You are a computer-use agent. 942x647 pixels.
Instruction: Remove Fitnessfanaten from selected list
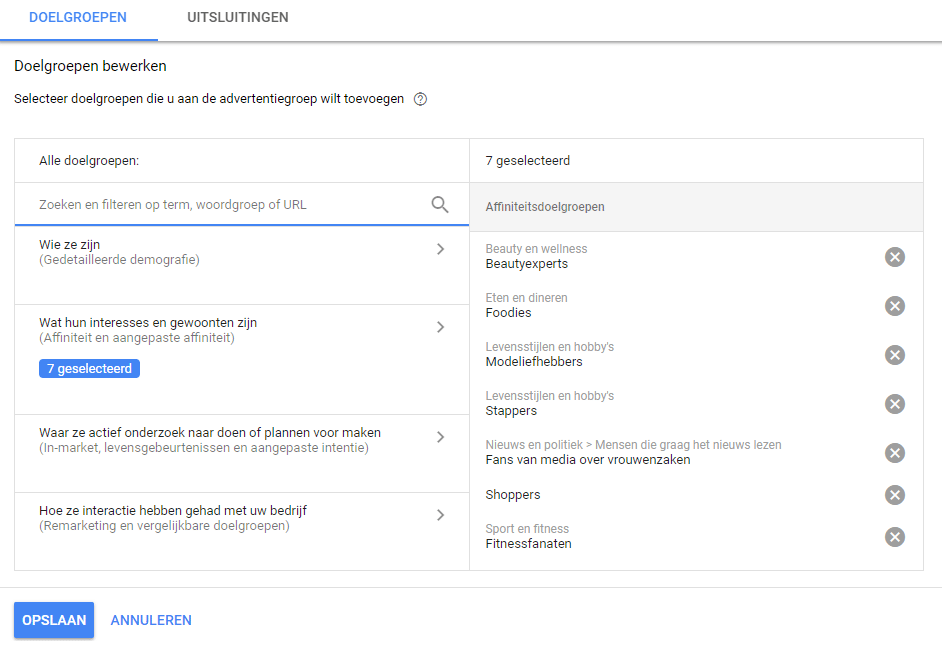894,536
